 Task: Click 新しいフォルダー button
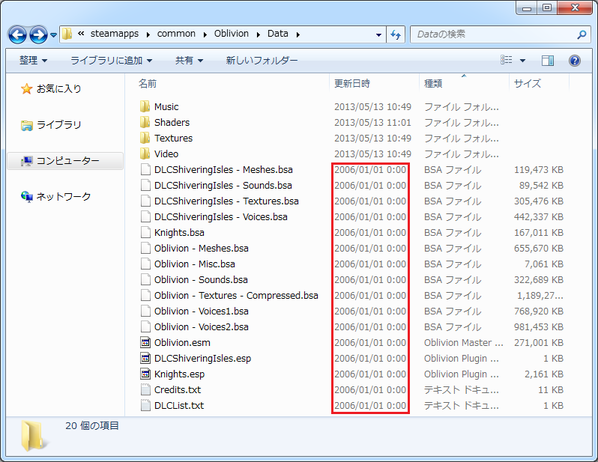coord(262,60)
